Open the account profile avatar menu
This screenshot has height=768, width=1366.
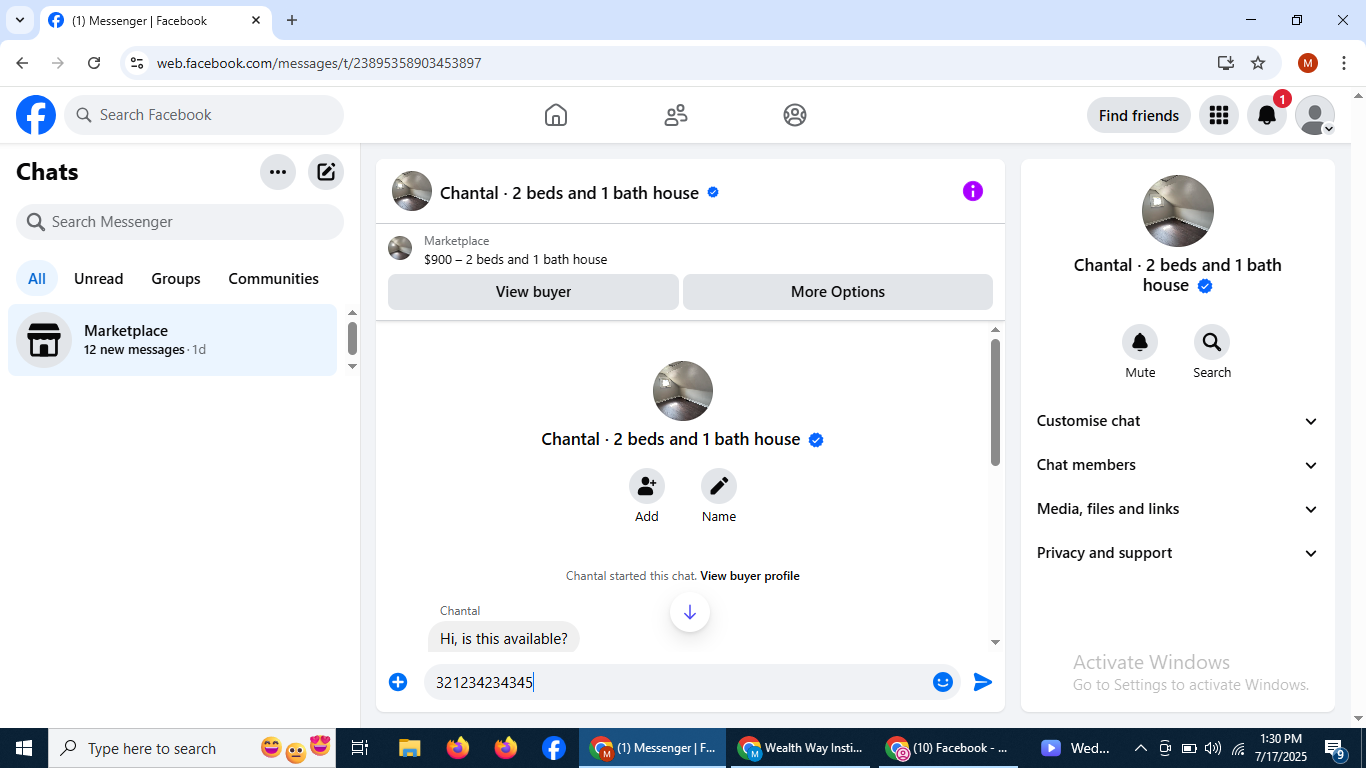pyautogui.click(x=1314, y=115)
